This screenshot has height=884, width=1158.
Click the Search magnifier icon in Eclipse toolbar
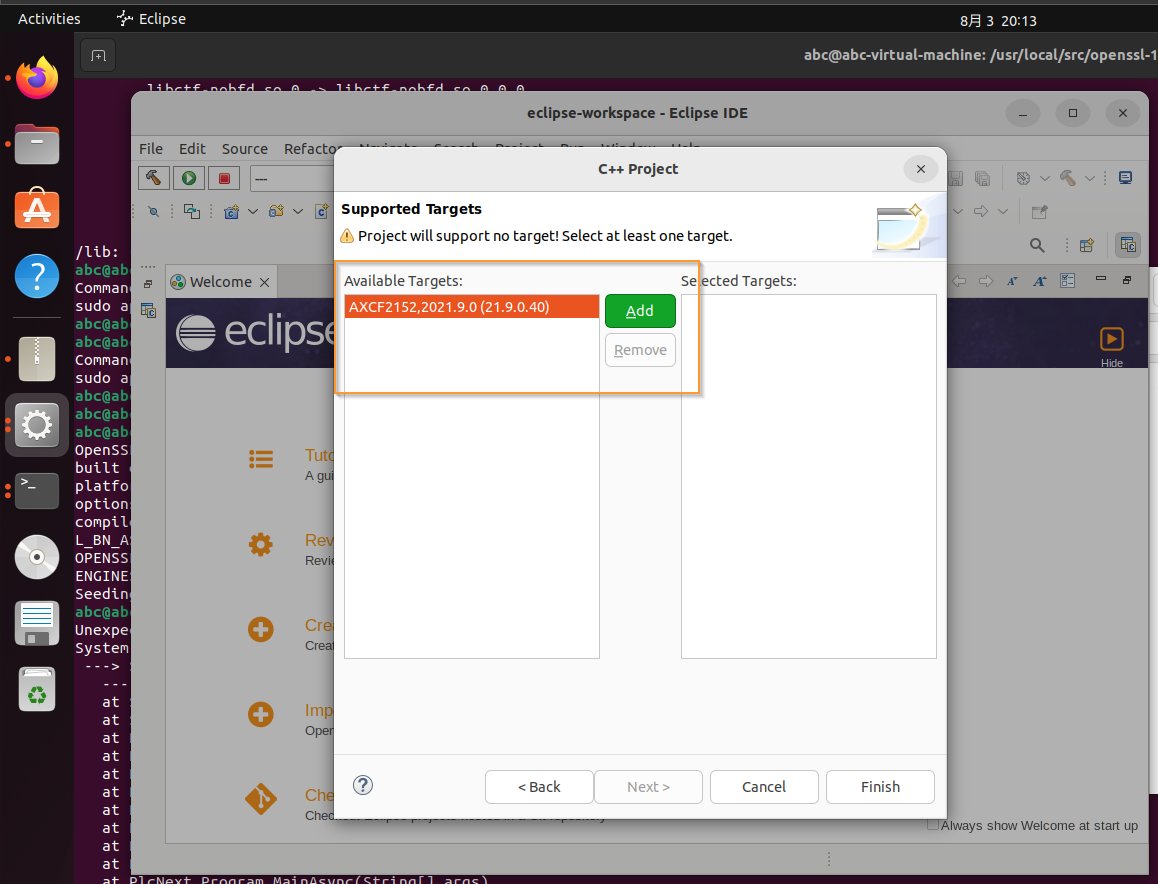click(1037, 245)
